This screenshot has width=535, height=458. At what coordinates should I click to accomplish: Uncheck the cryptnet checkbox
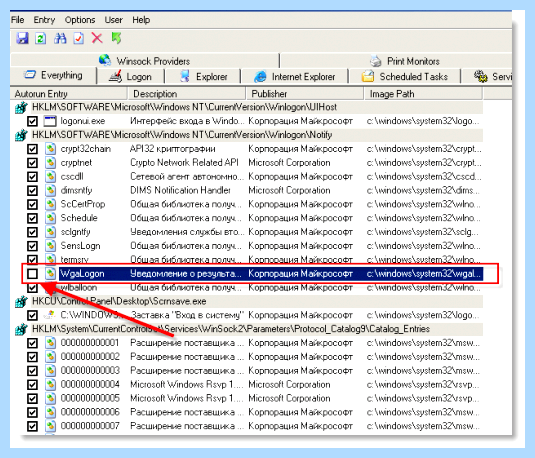32,163
